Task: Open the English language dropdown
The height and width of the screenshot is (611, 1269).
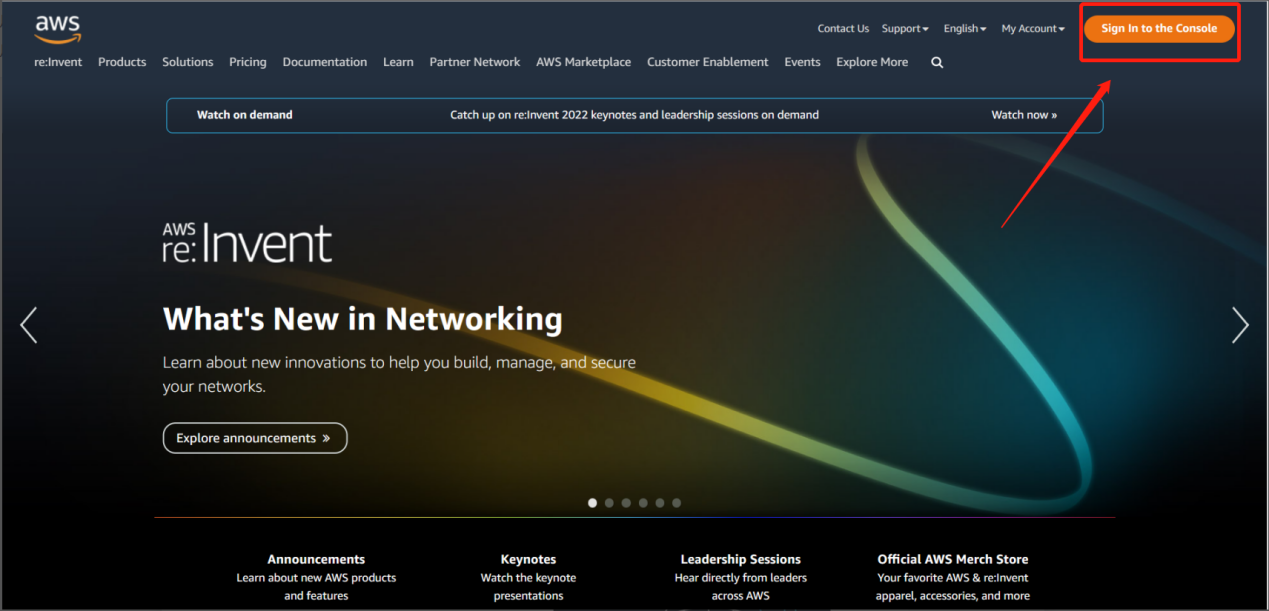Action: click(x=964, y=29)
